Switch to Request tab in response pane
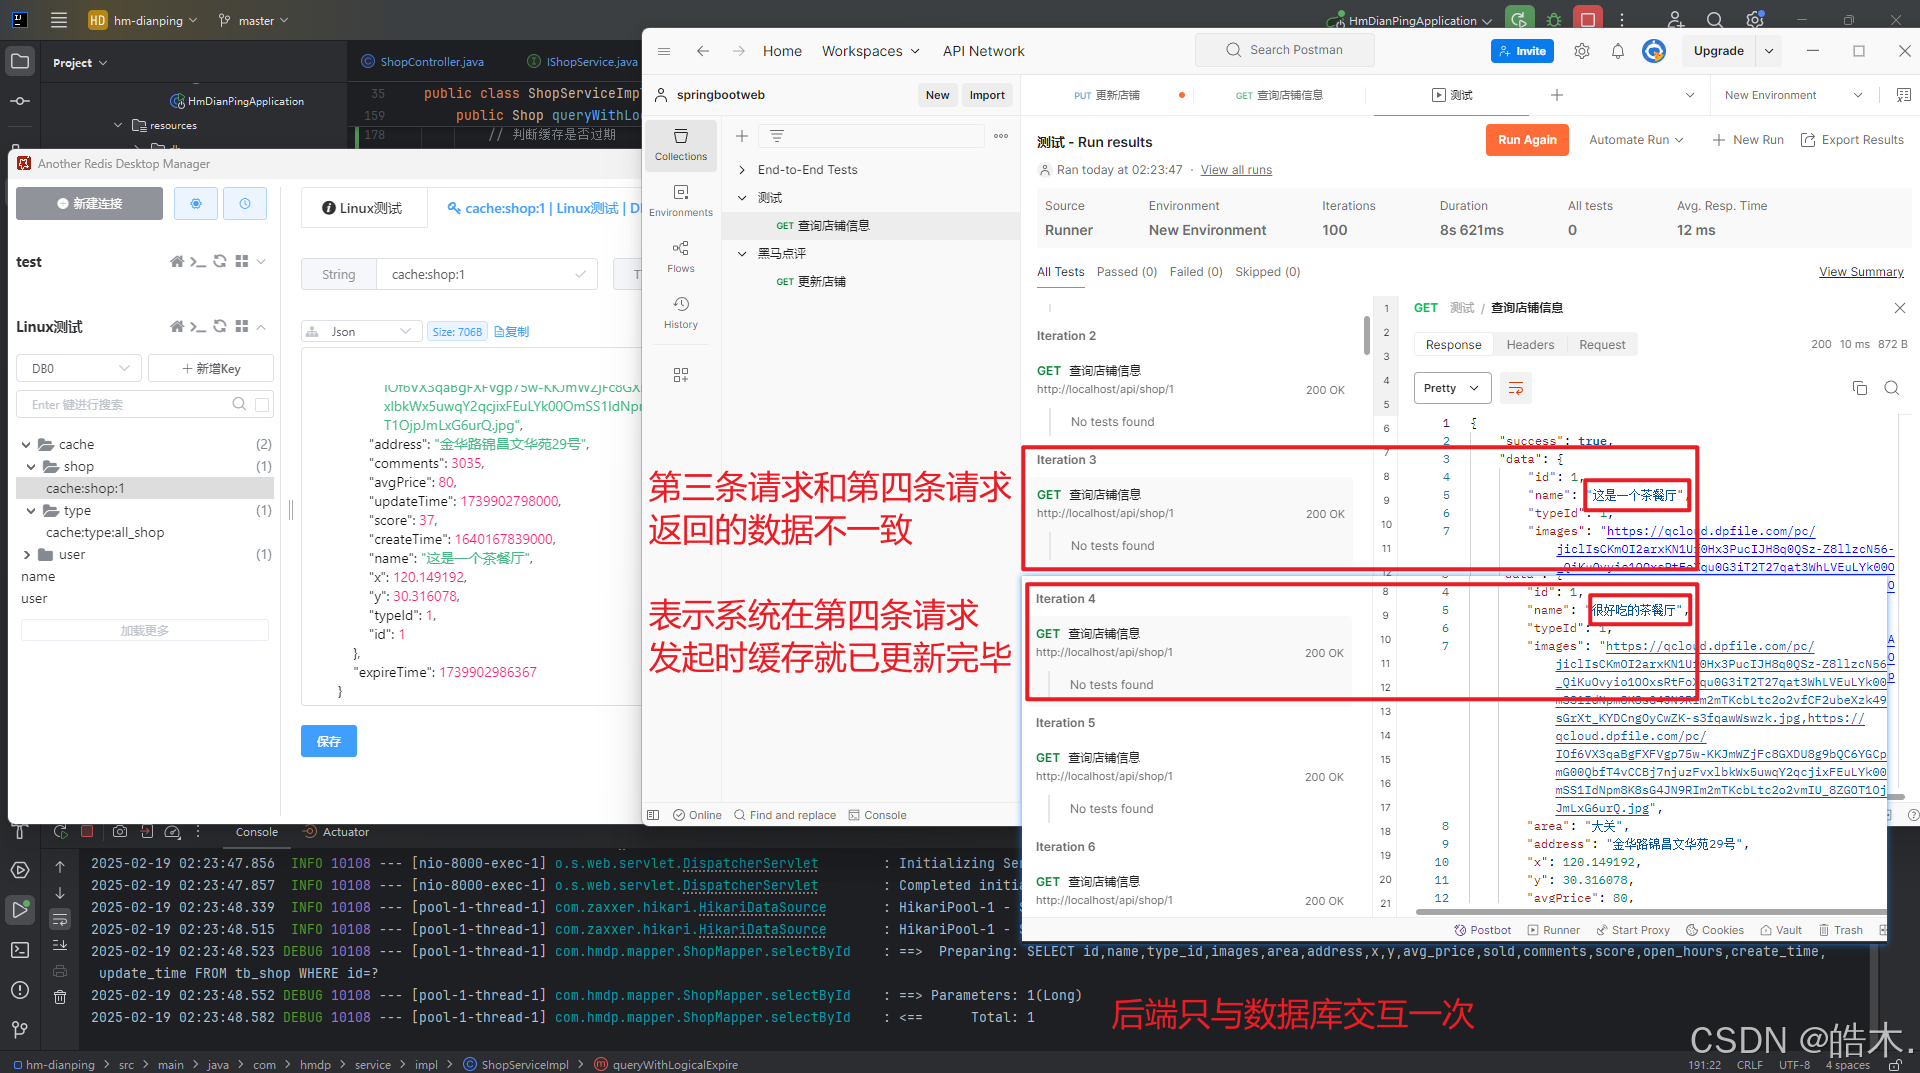The image size is (1920, 1073). [1602, 345]
